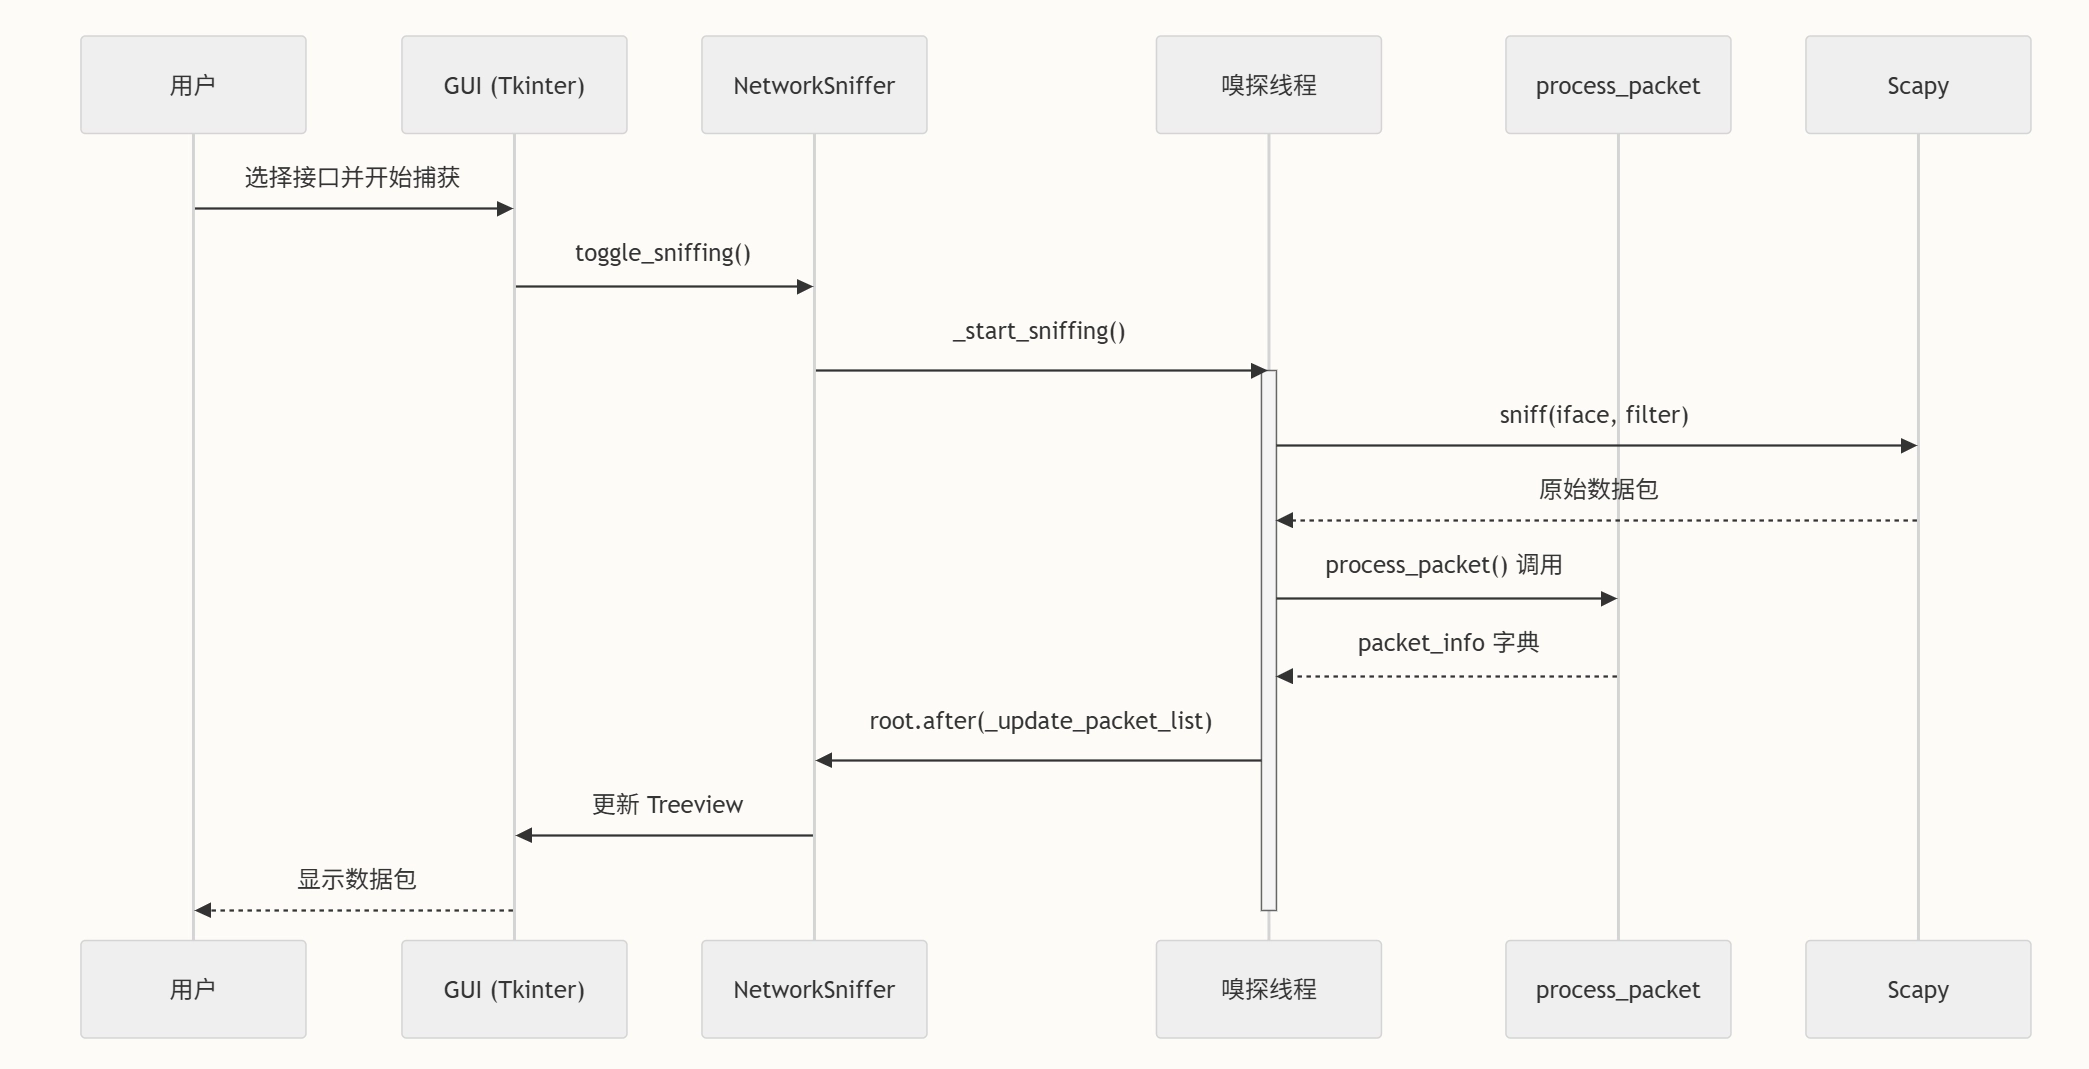The image size is (2089, 1069).
Task: Click the sniff(iface, filter) message label
Action: coord(1594,415)
